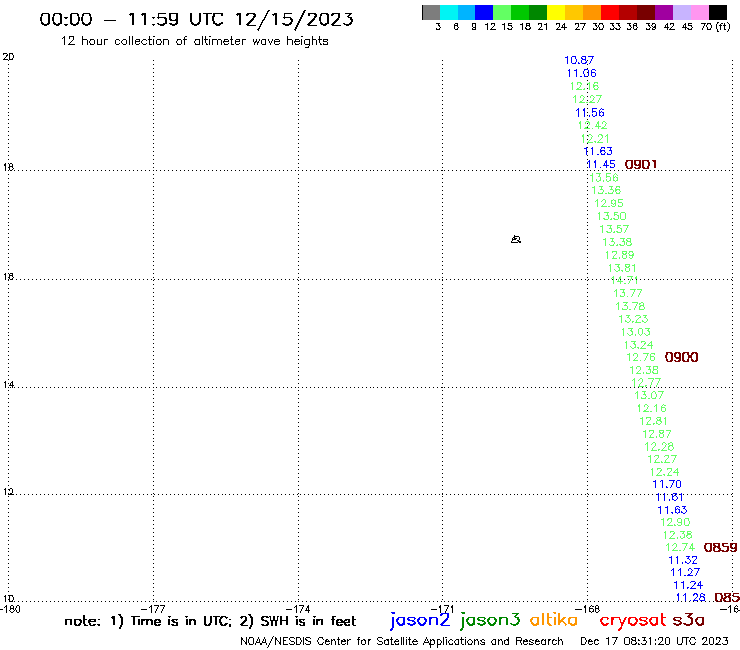The height and width of the screenshot is (650, 740).
Task: Click the altimeter wave heights subtitle
Action: 194,41
